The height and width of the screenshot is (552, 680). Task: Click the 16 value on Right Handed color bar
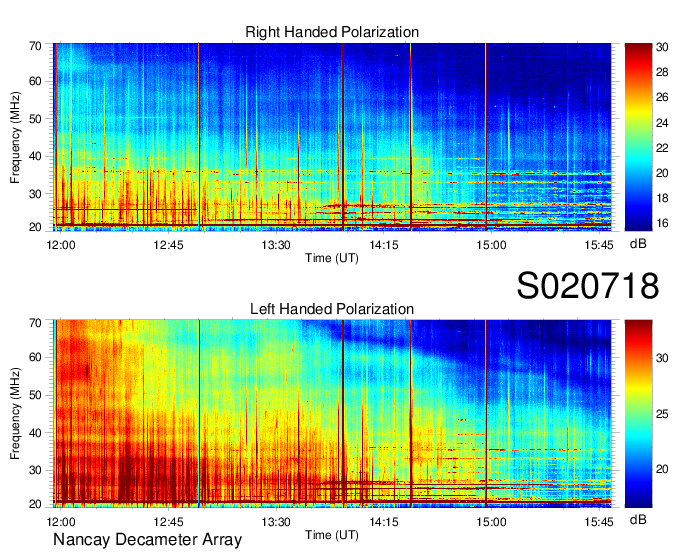662,223
